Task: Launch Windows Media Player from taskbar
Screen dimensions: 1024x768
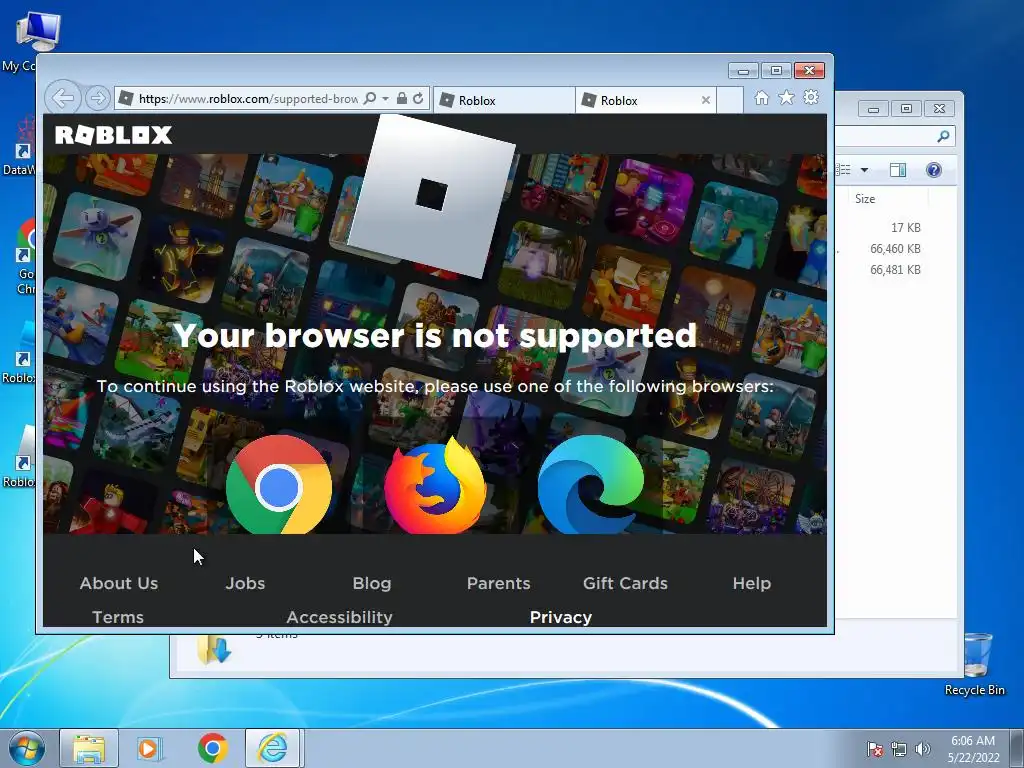Action: tap(150, 748)
